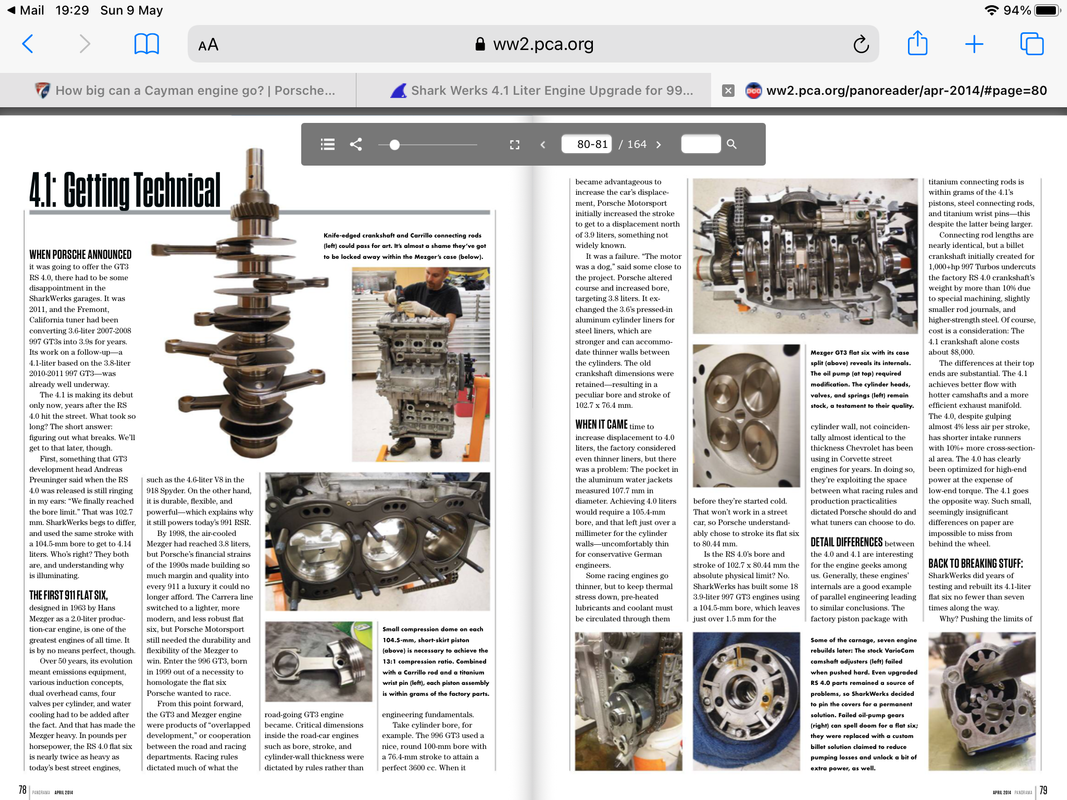Close the panoreader tab with the X
Screen dimensions: 1067x800
tap(728, 90)
